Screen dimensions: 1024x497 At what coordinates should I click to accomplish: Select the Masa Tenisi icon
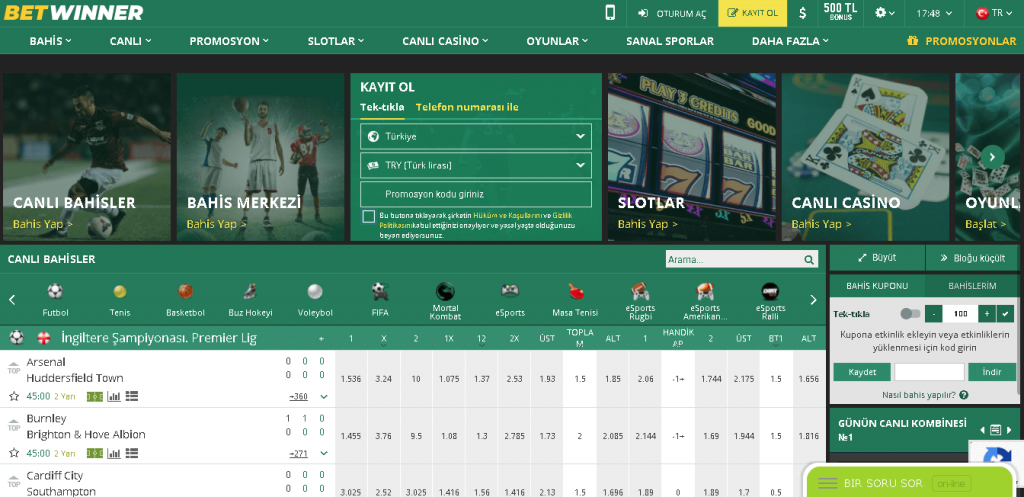pyautogui.click(x=575, y=291)
